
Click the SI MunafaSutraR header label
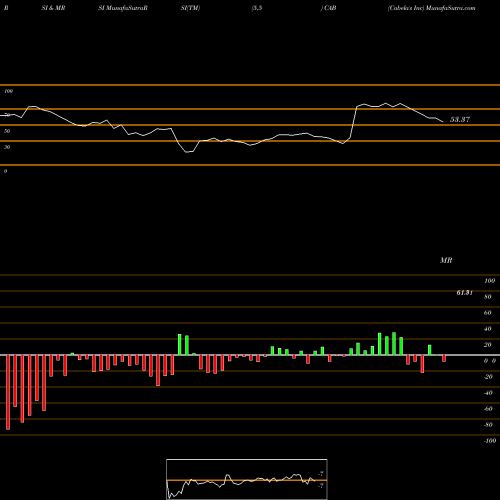tap(123, 8)
